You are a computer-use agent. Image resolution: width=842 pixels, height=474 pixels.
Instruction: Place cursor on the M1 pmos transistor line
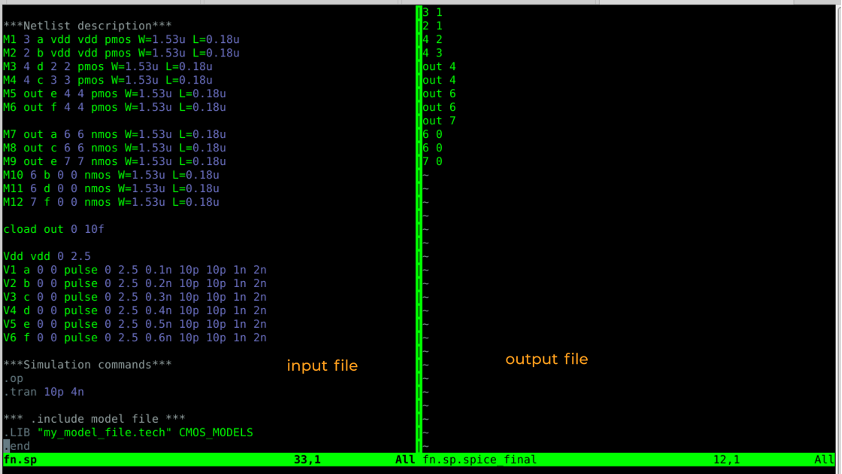click(x=121, y=40)
